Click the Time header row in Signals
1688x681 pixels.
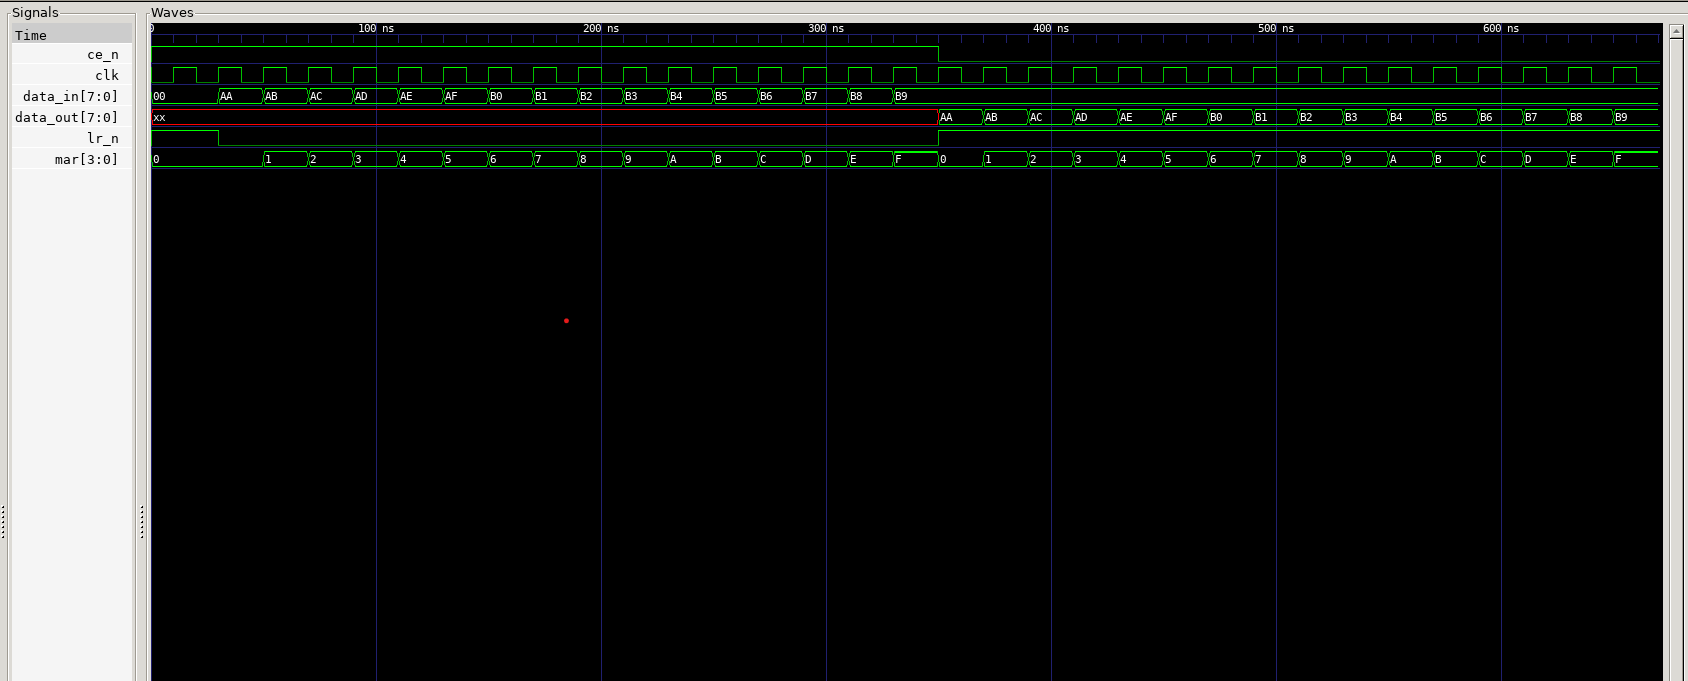click(x=71, y=35)
